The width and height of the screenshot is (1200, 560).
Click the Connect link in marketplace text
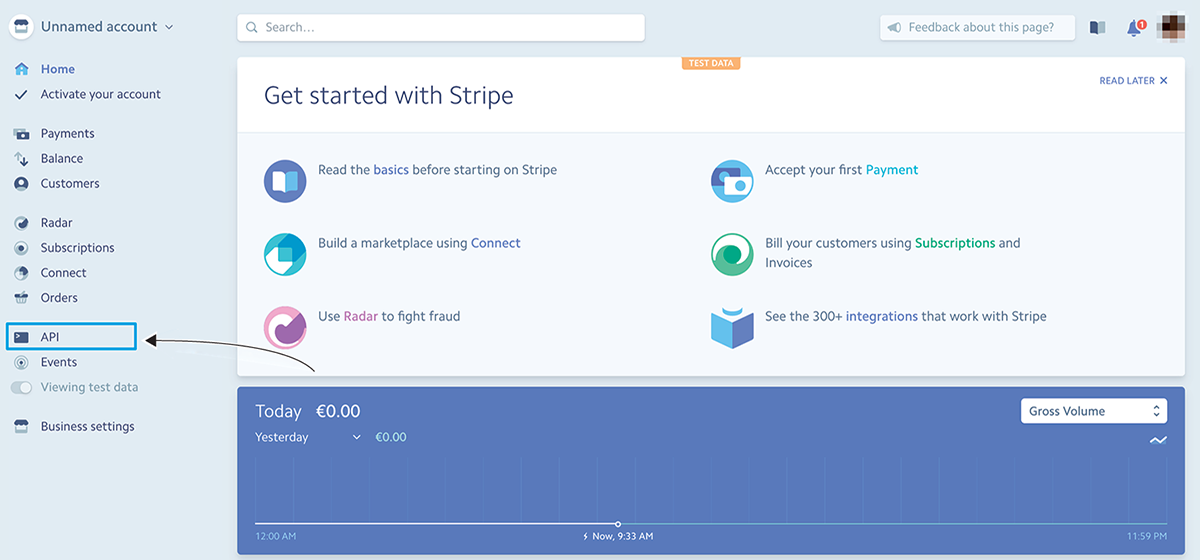(496, 243)
